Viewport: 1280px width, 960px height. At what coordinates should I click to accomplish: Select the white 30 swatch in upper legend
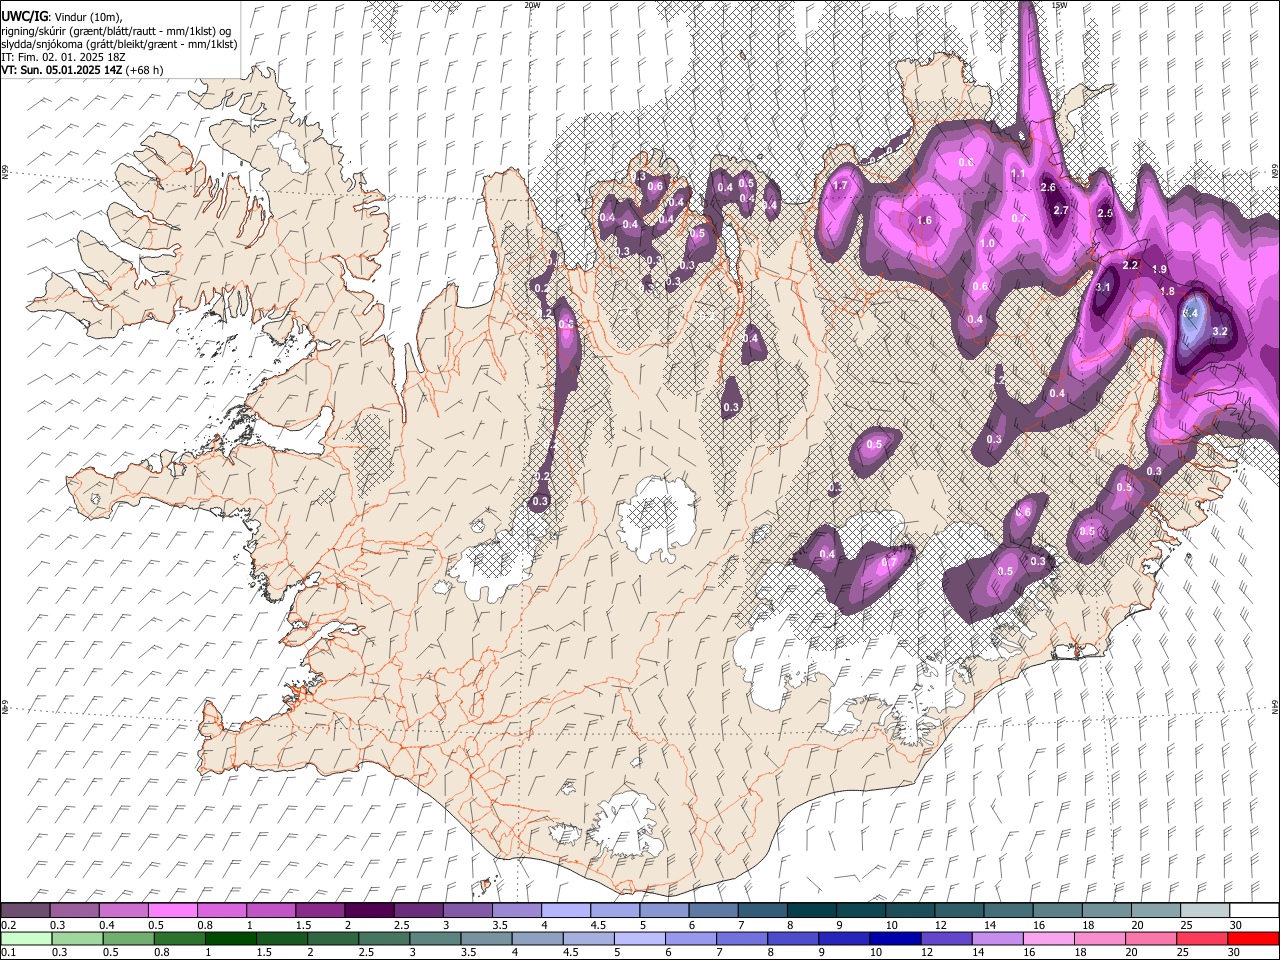1254,911
